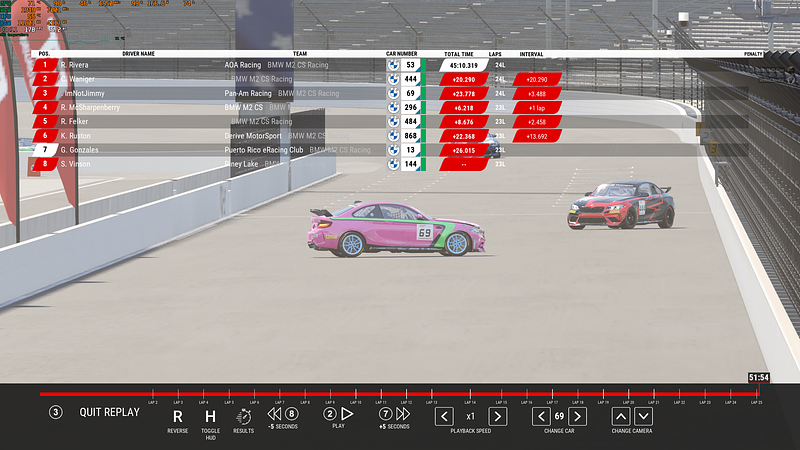Click the red and black BMW on track

point(621,205)
